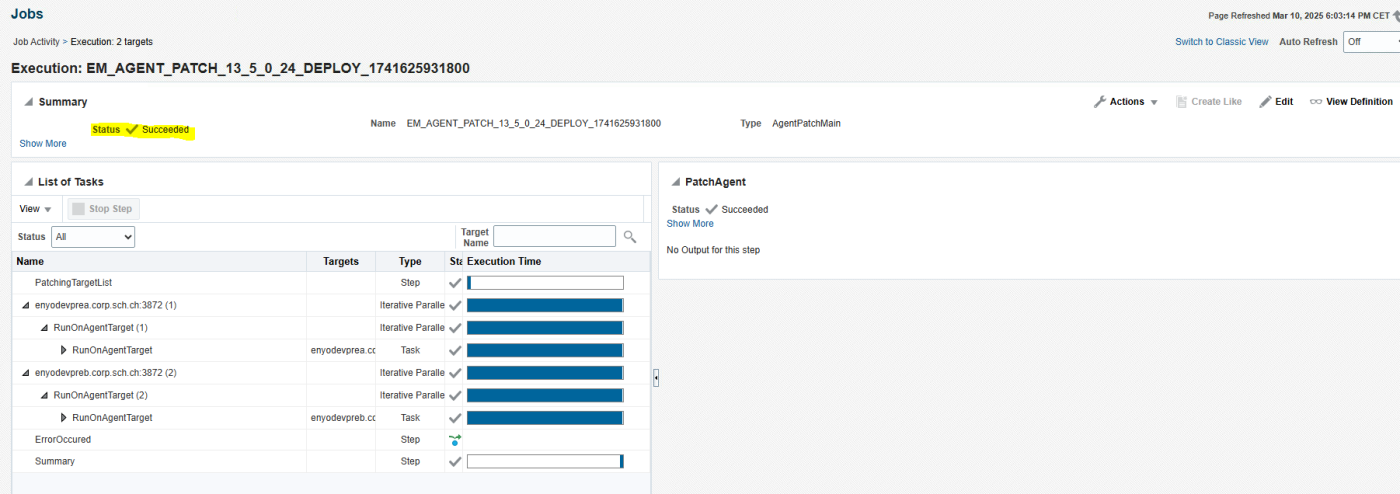The image size is (1400, 494).
Task: Click the wrench icon beside Actions
Action: (1100, 102)
